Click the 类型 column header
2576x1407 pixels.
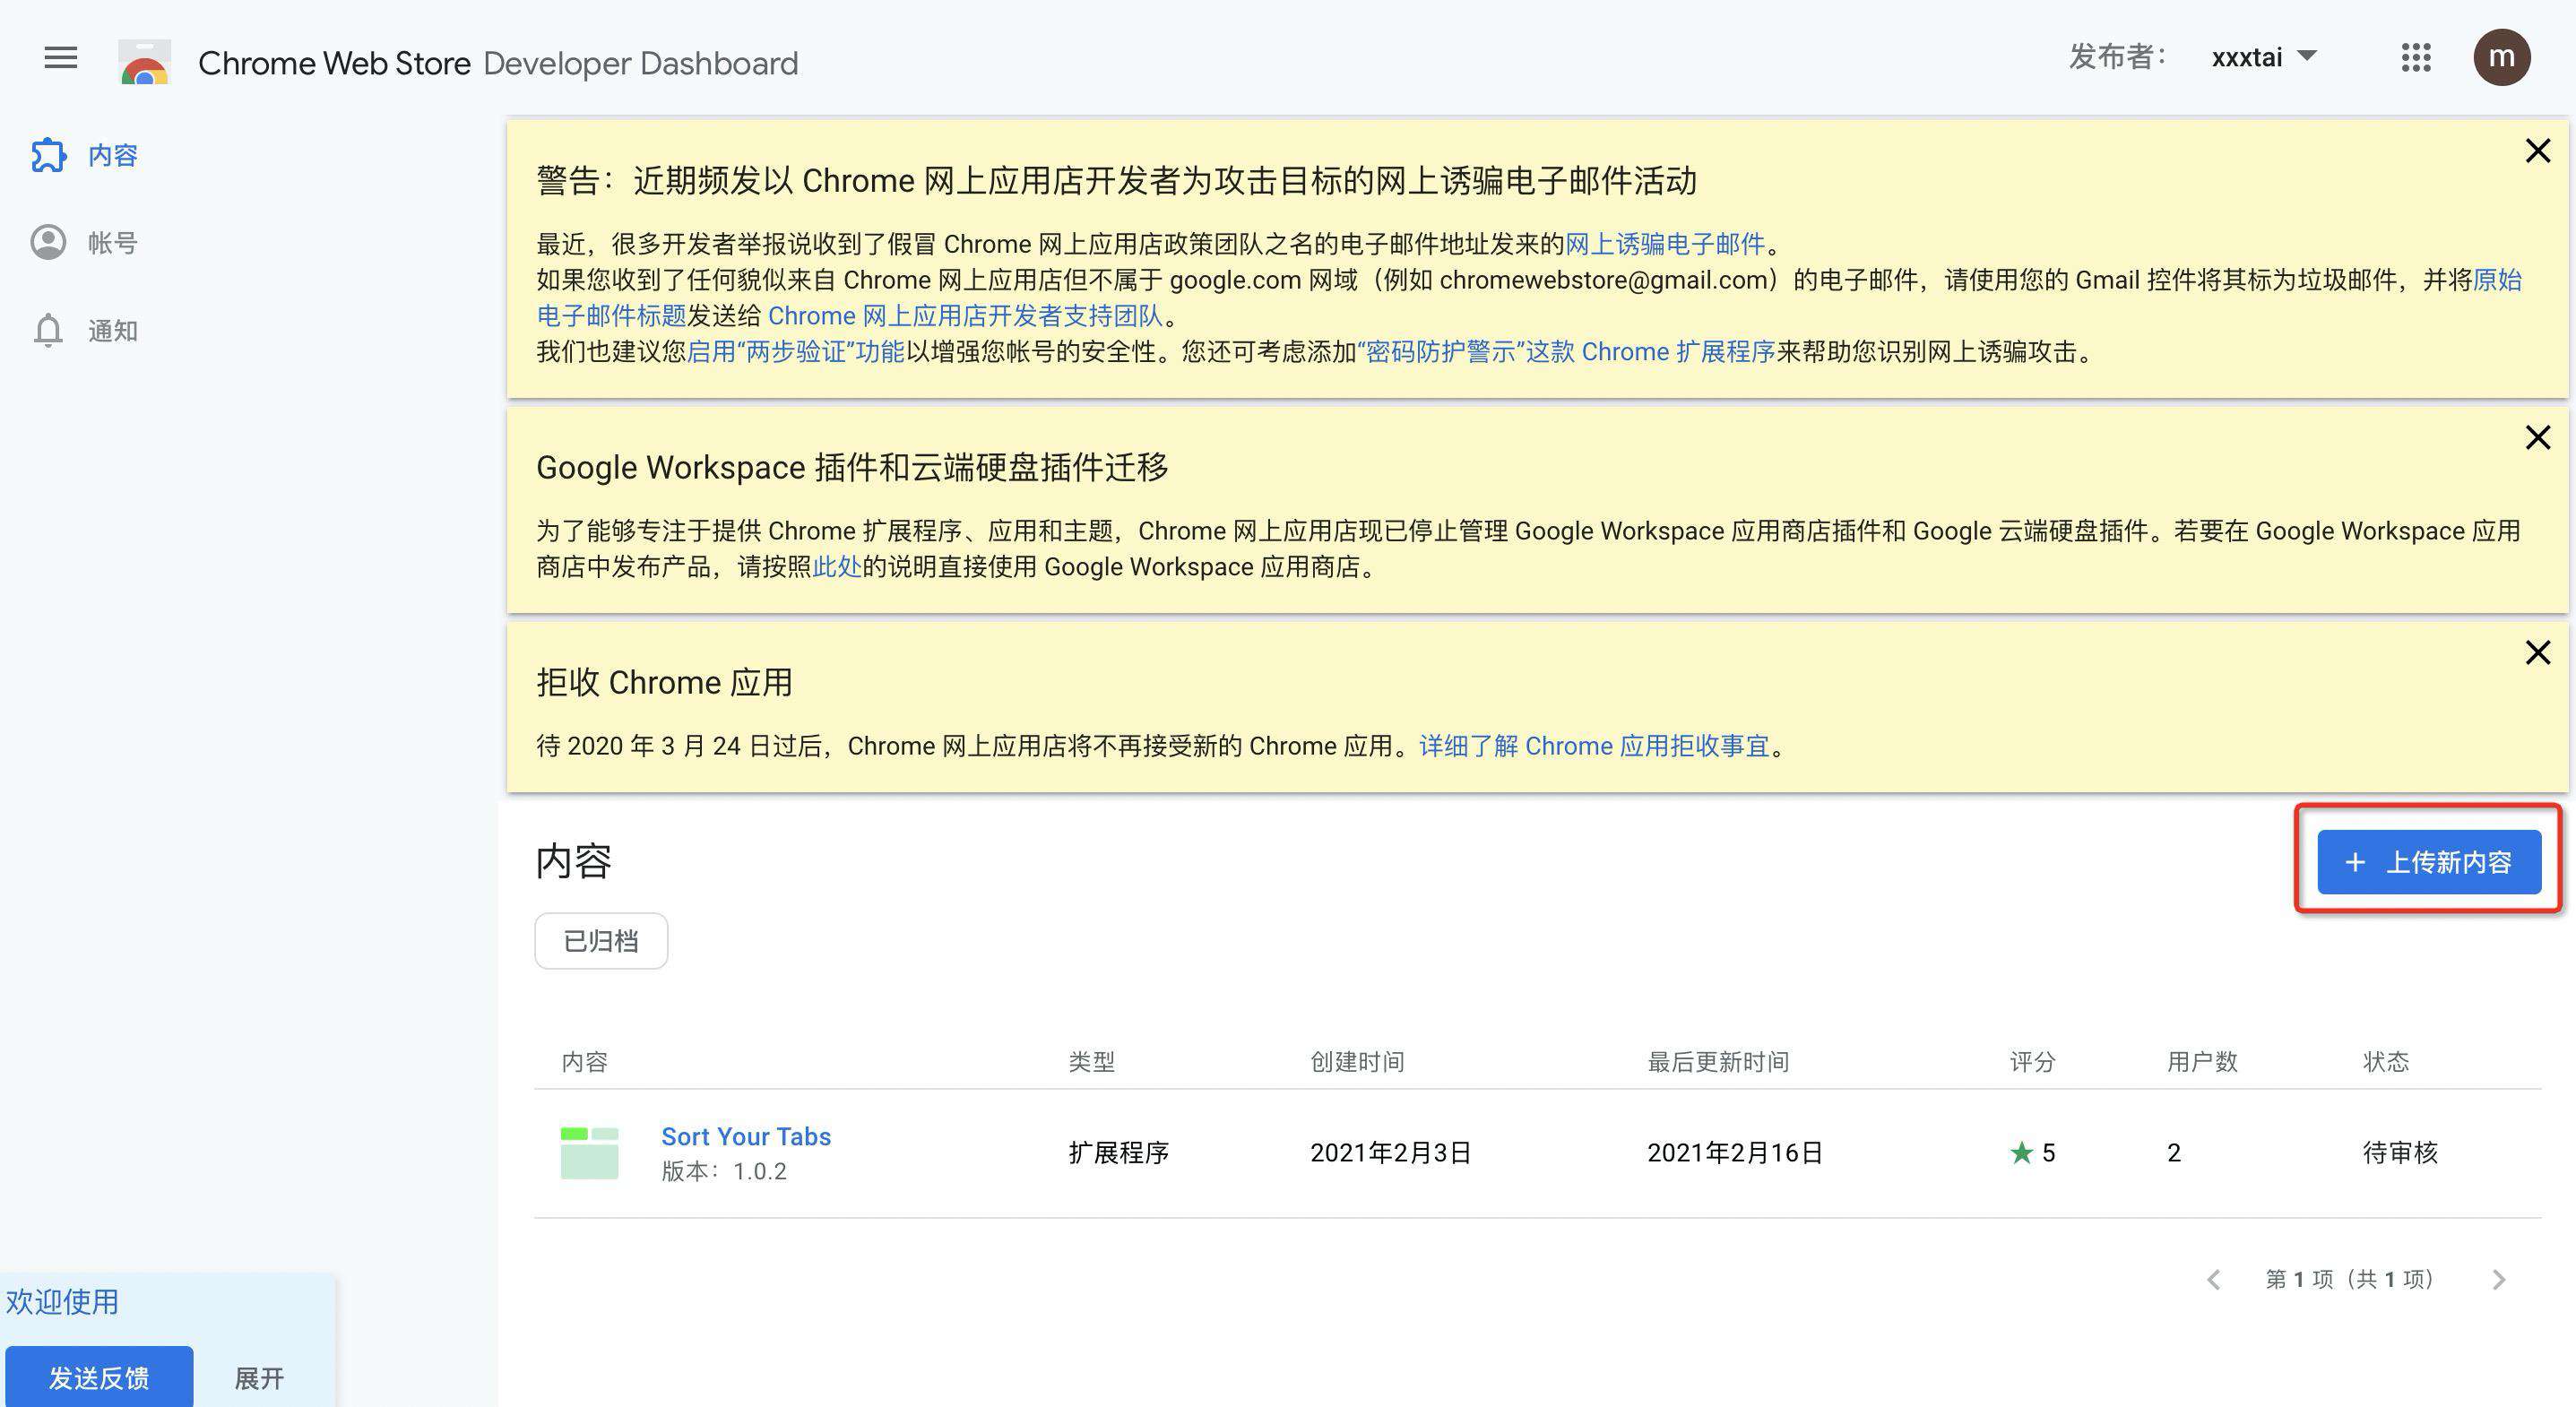tap(1091, 1062)
